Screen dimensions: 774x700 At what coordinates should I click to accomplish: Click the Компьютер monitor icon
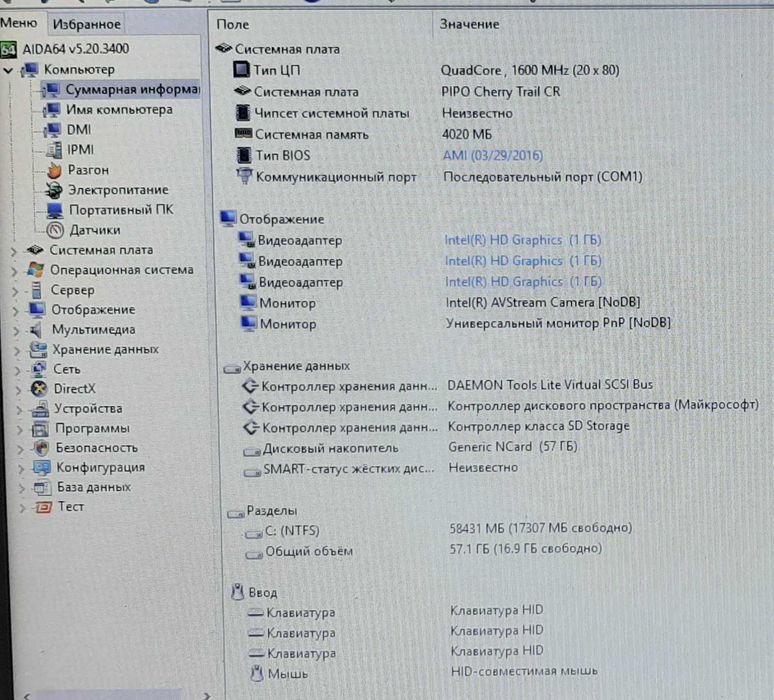coord(30,70)
